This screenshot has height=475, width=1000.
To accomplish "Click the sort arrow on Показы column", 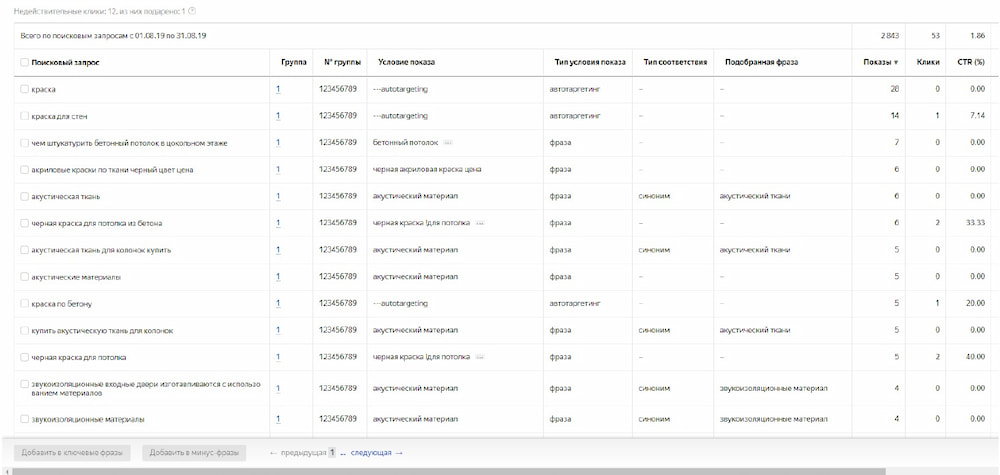I will pyautogui.click(x=896, y=62).
